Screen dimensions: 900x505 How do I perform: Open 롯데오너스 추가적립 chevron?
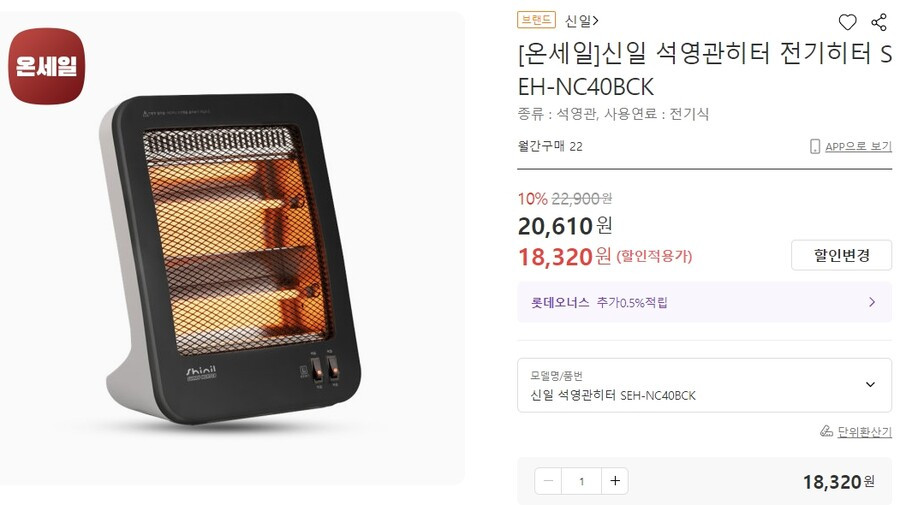[872, 302]
